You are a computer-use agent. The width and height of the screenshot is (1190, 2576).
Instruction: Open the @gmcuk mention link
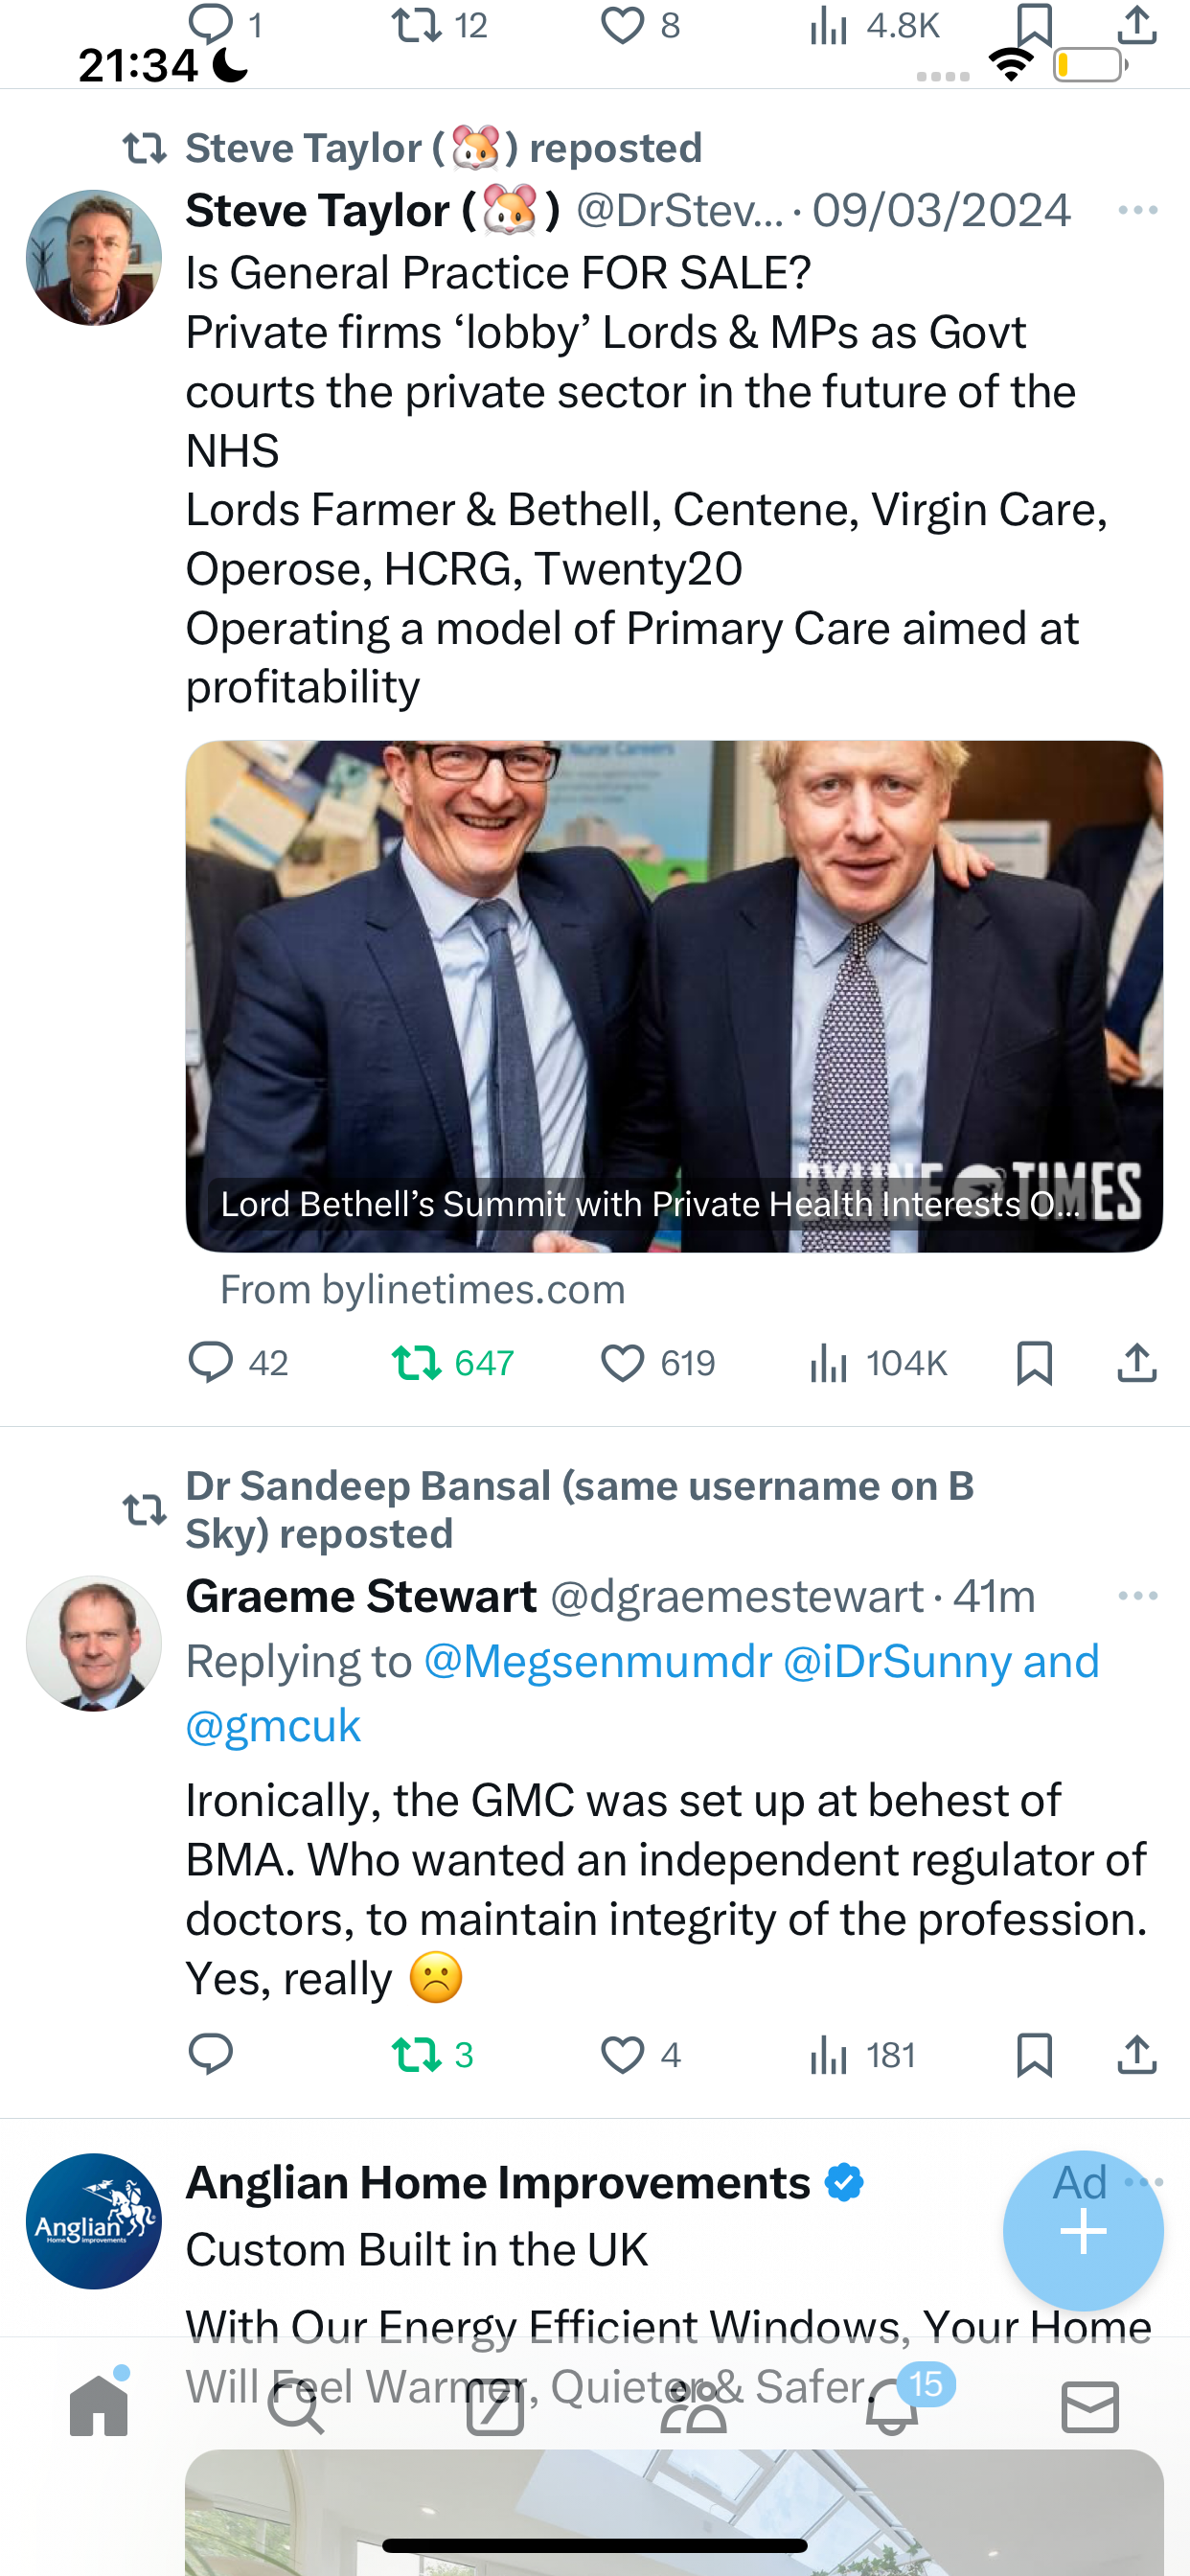273,1726
